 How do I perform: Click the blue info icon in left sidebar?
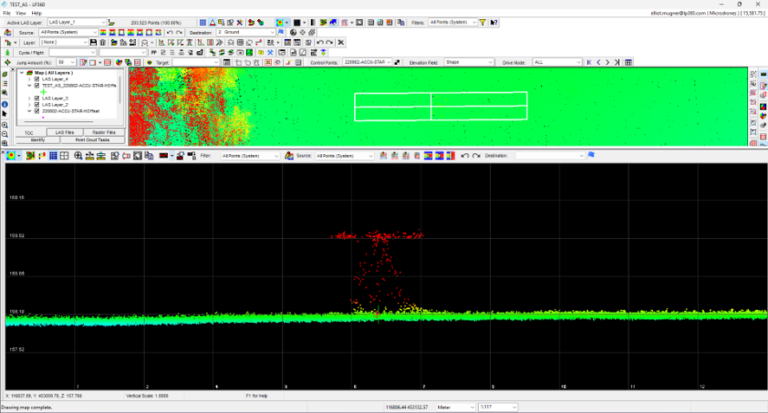5,104
